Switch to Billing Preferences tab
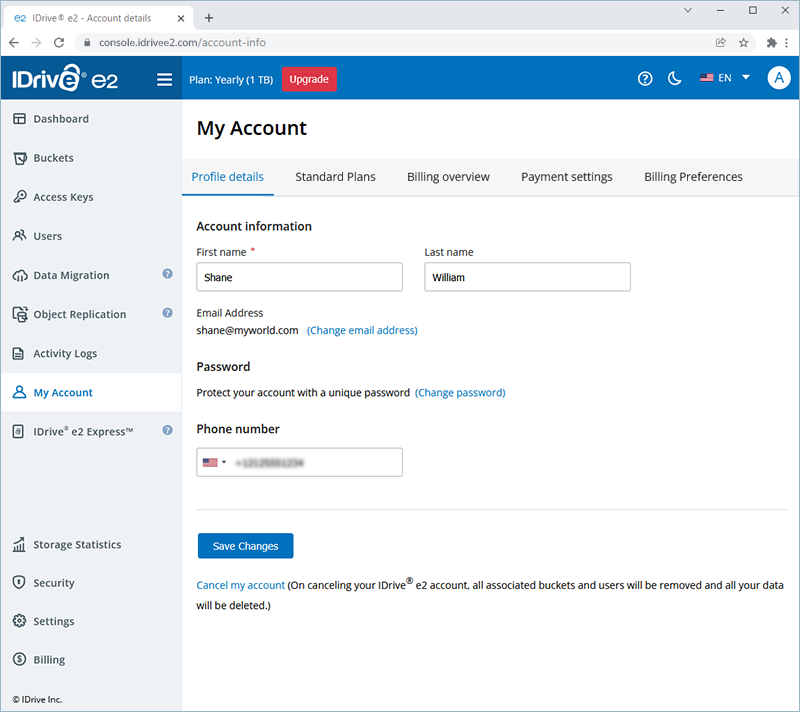Image resolution: width=800 pixels, height=712 pixels. click(x=693, y=176)
